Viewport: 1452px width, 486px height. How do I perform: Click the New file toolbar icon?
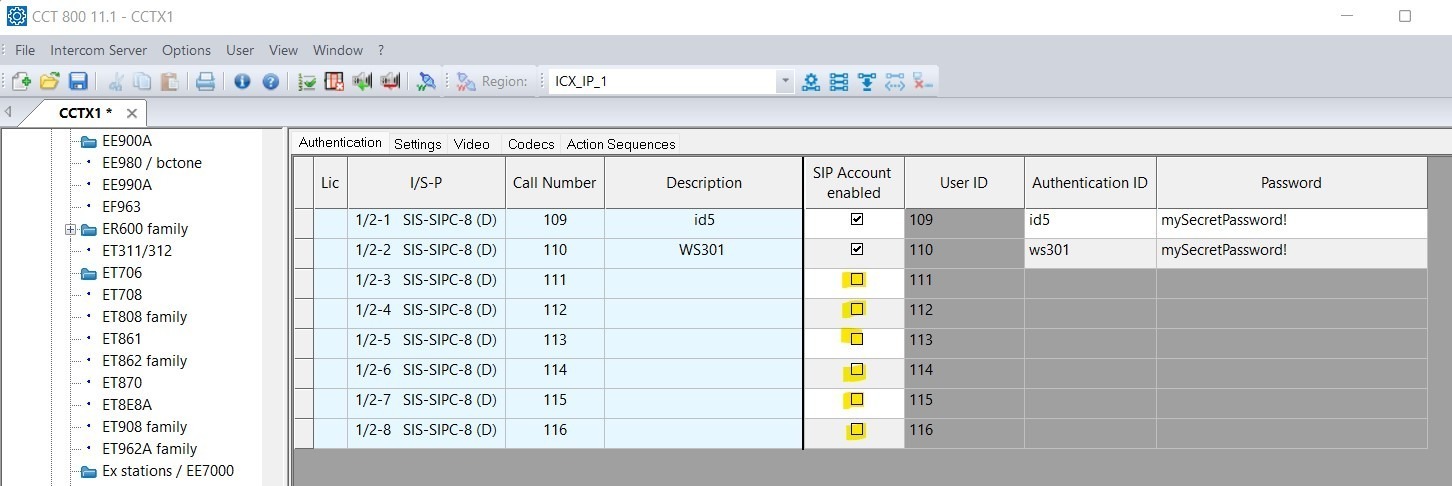(21, 82)
